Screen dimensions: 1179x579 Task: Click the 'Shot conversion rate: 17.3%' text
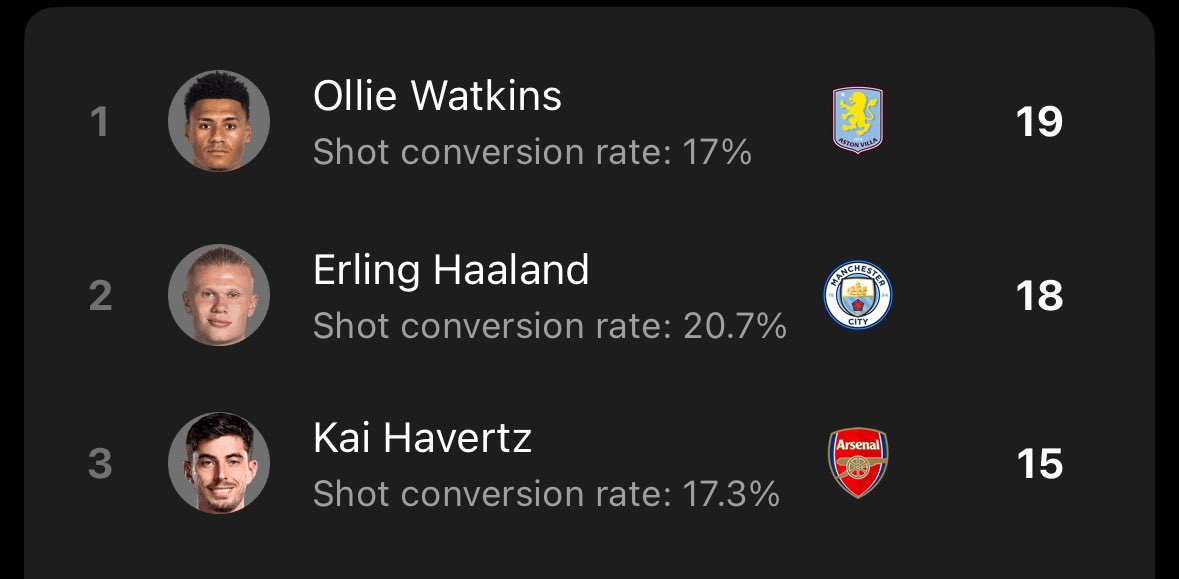coord(546,494)
